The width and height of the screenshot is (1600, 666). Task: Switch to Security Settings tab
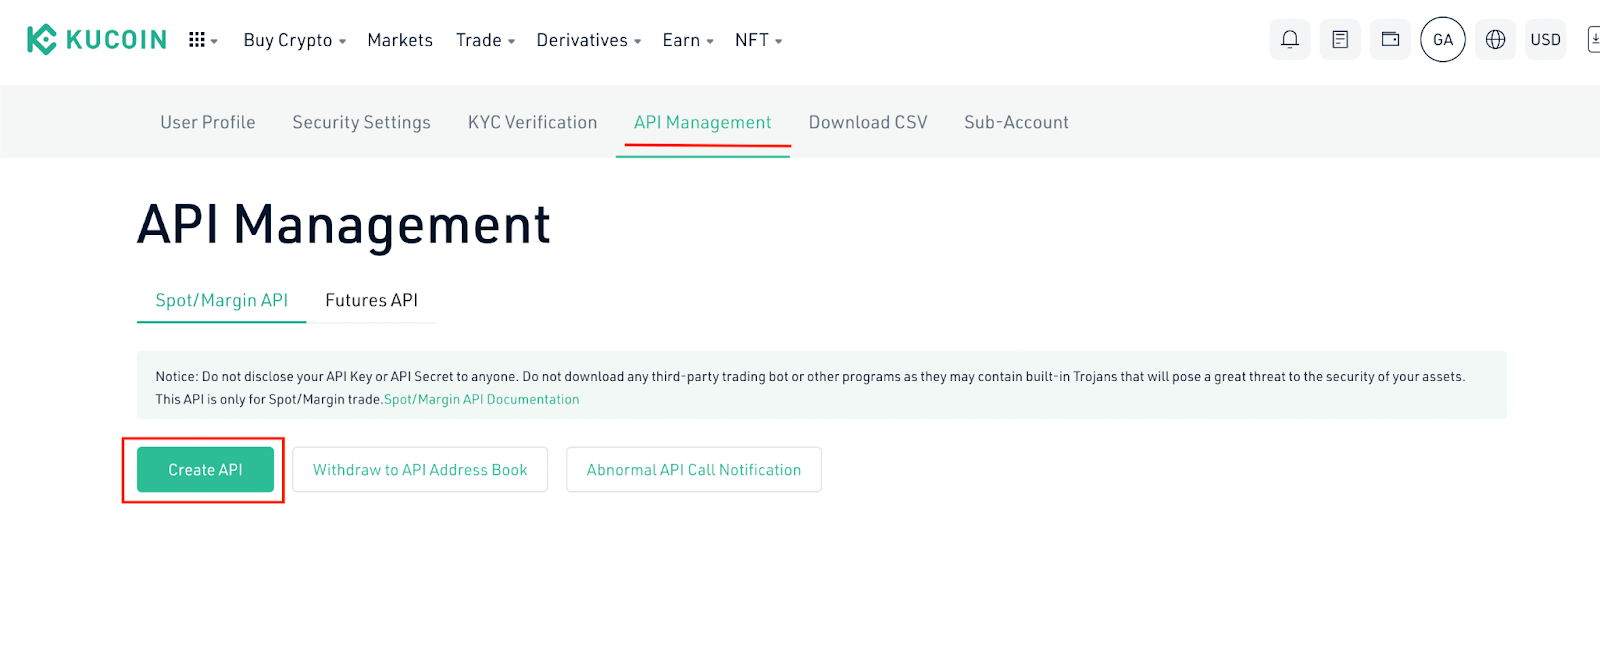(361, 122)
